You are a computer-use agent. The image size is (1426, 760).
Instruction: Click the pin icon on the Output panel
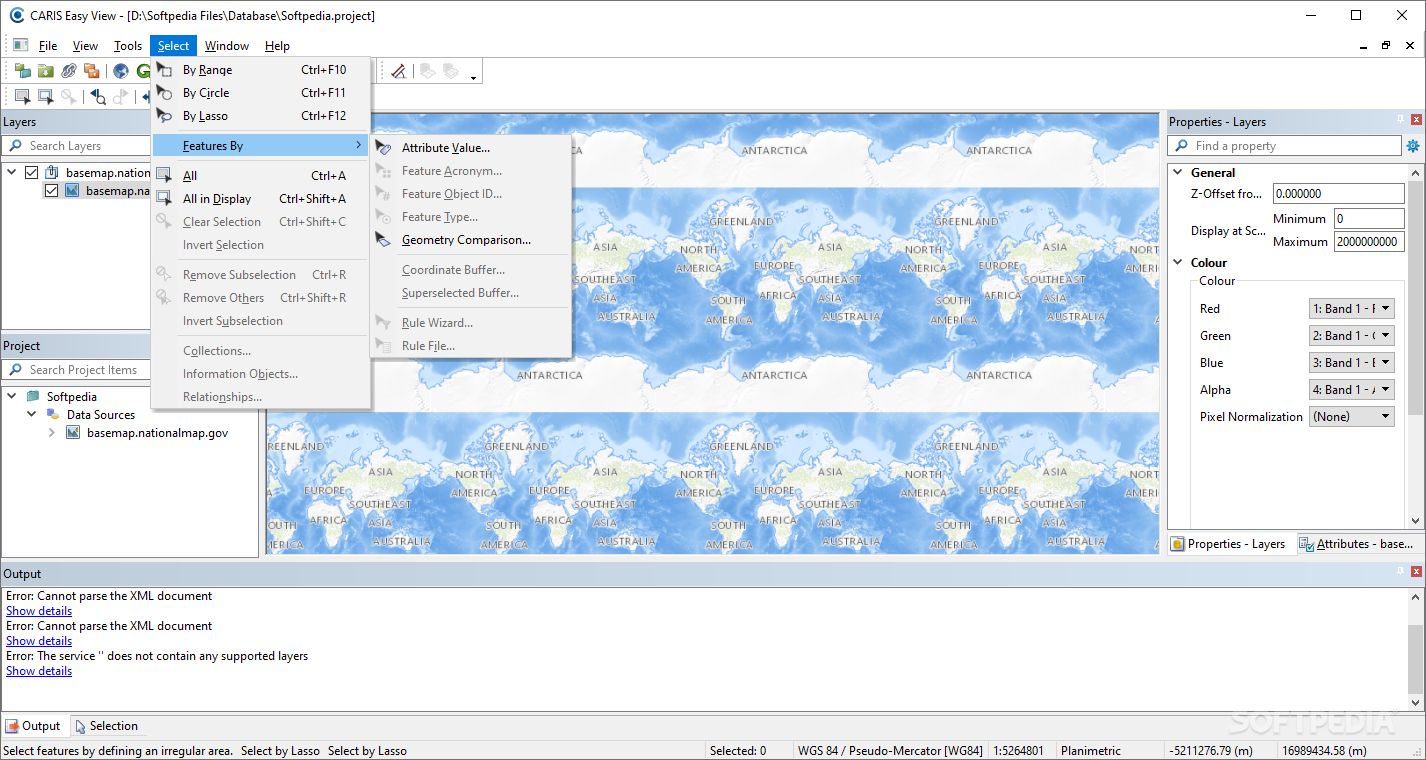click(x=1400, y=571)
